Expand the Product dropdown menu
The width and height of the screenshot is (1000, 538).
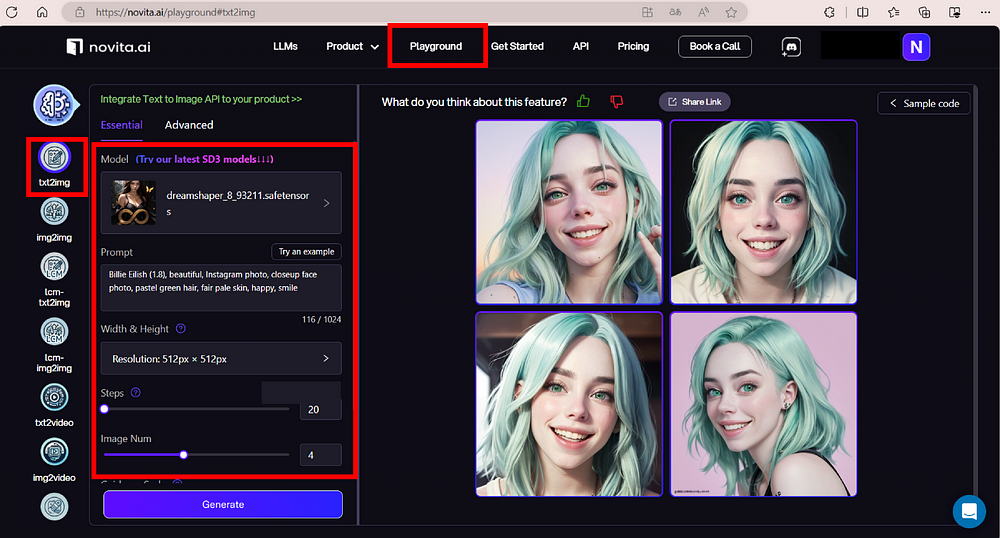tap(352, 47)
